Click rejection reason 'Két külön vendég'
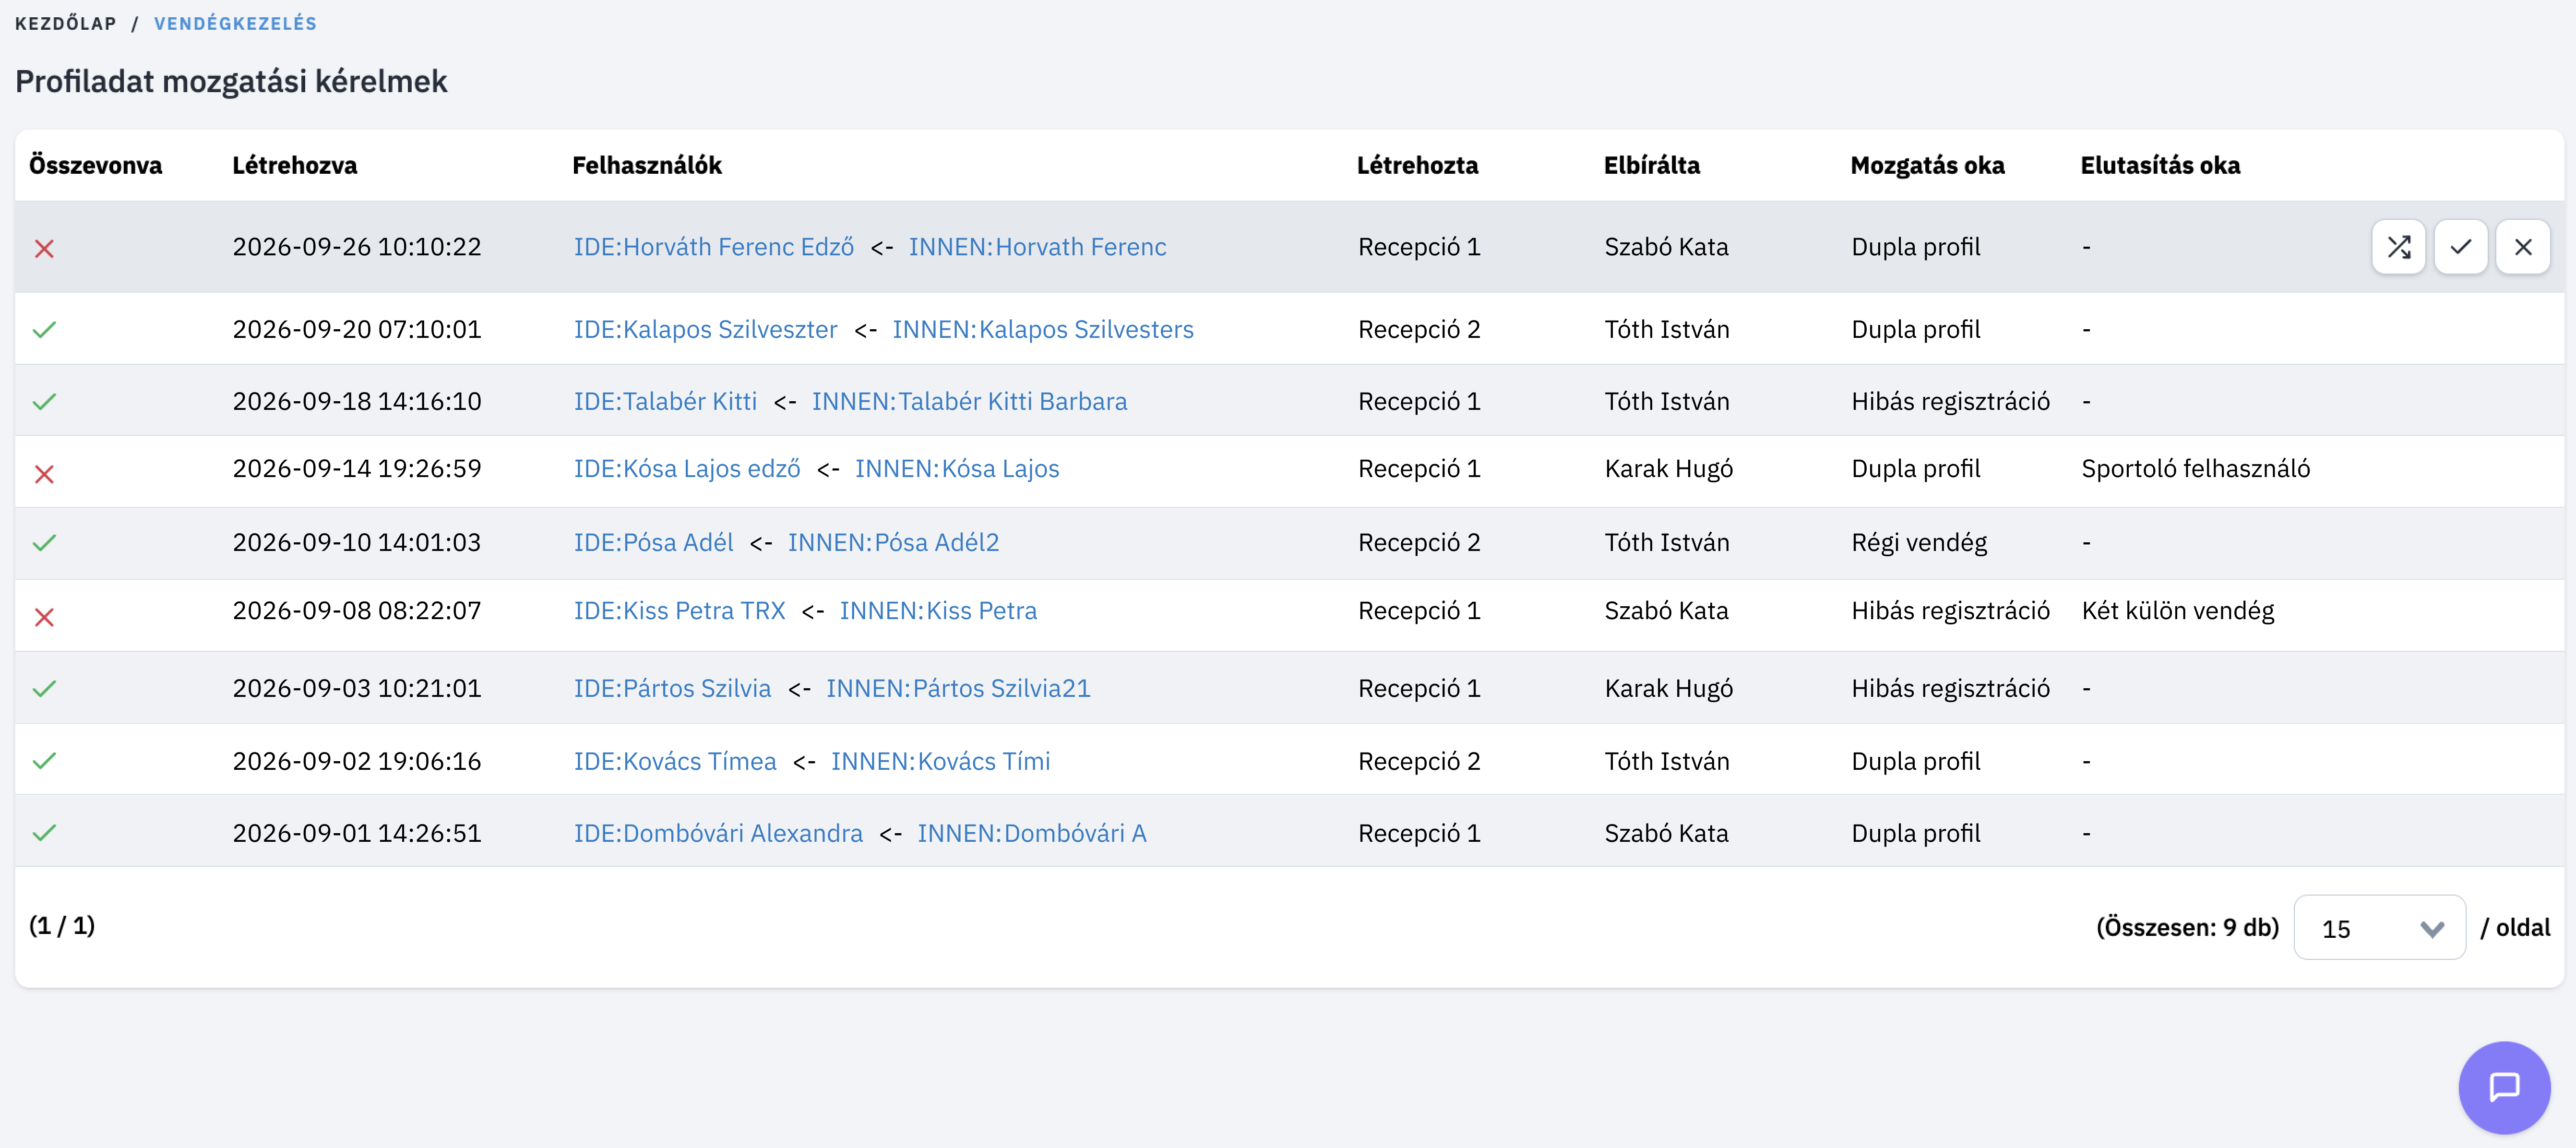 (x=2178, y=610)
